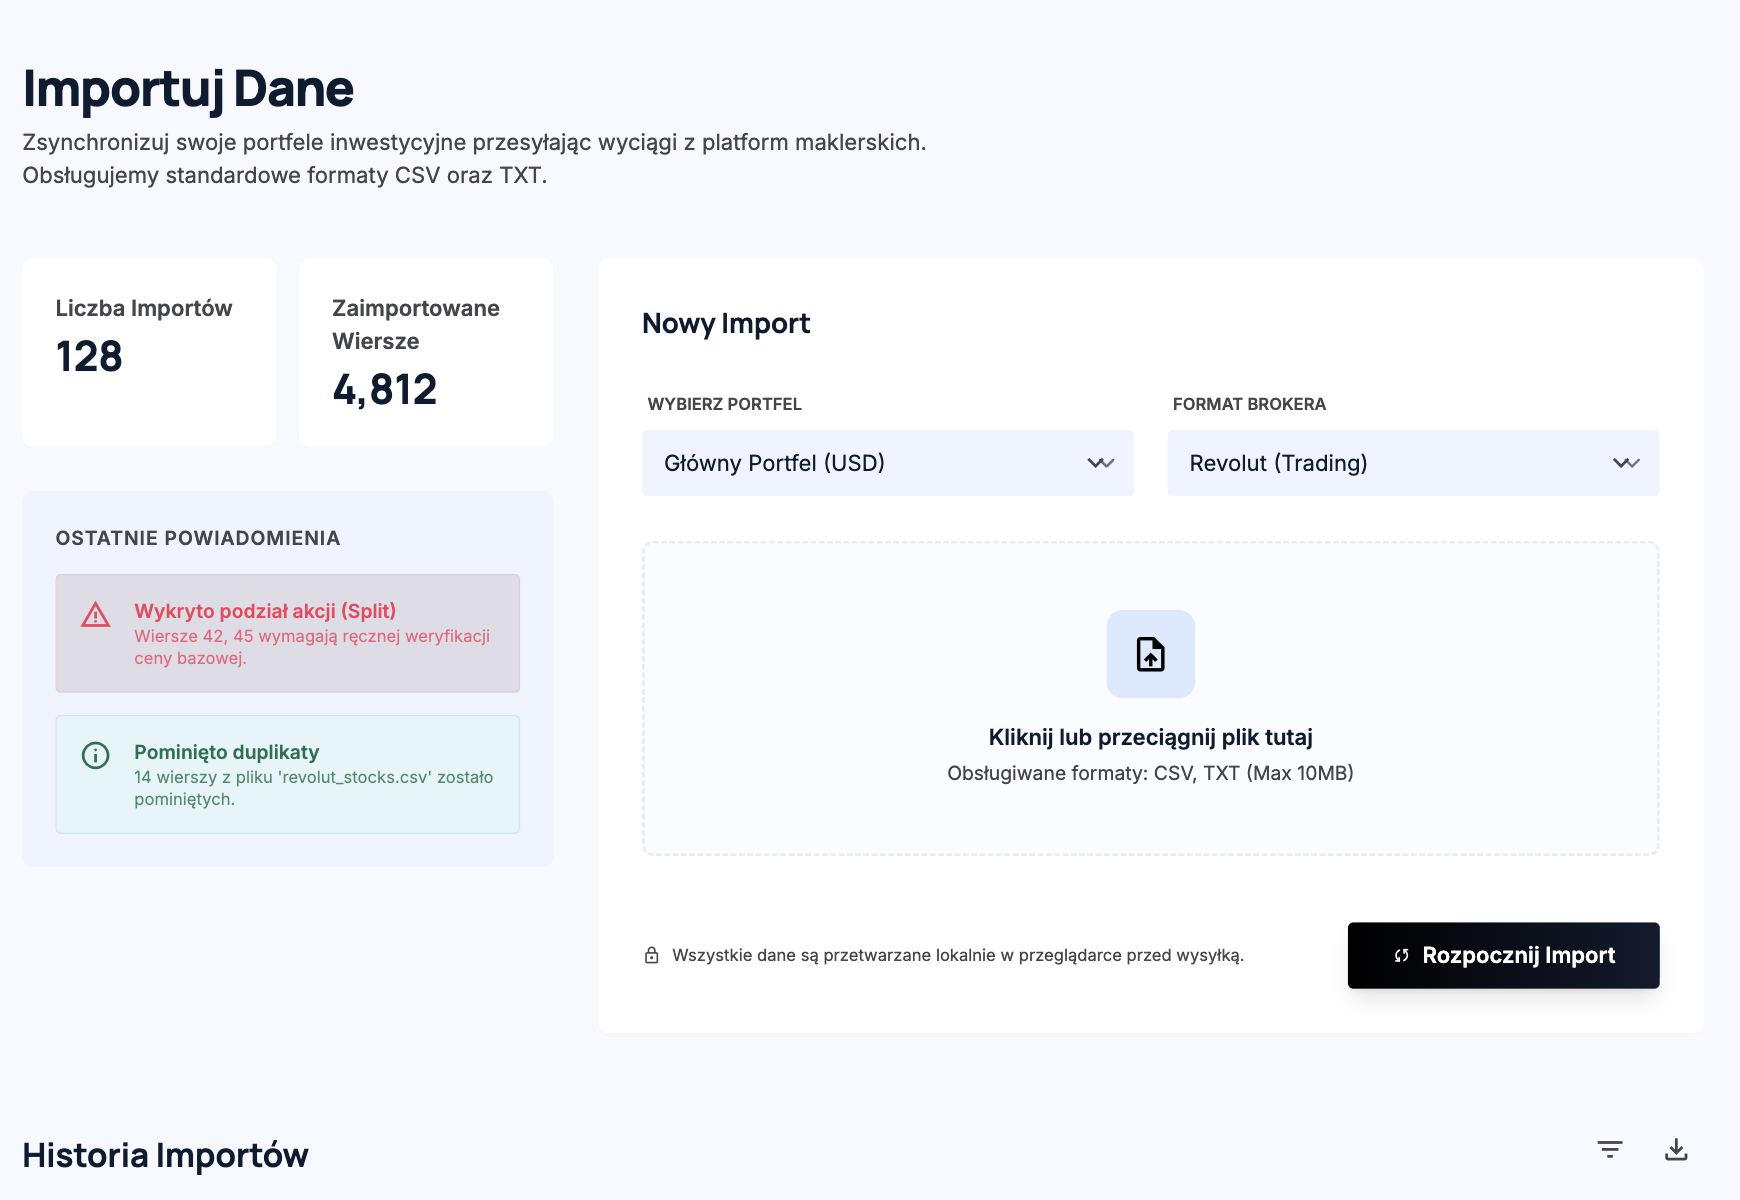Image resolution: width=1740 pixels, height=1200 pixels.
Task: Click the download icon for Historia Importów
Action: point(1676,1150)
